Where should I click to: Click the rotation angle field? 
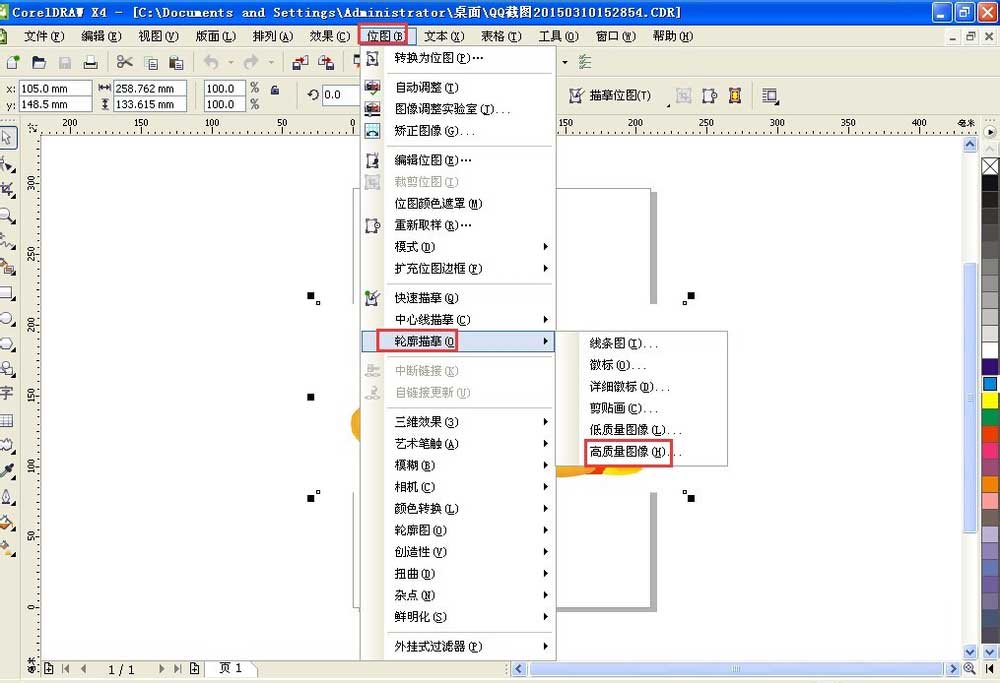340,95
